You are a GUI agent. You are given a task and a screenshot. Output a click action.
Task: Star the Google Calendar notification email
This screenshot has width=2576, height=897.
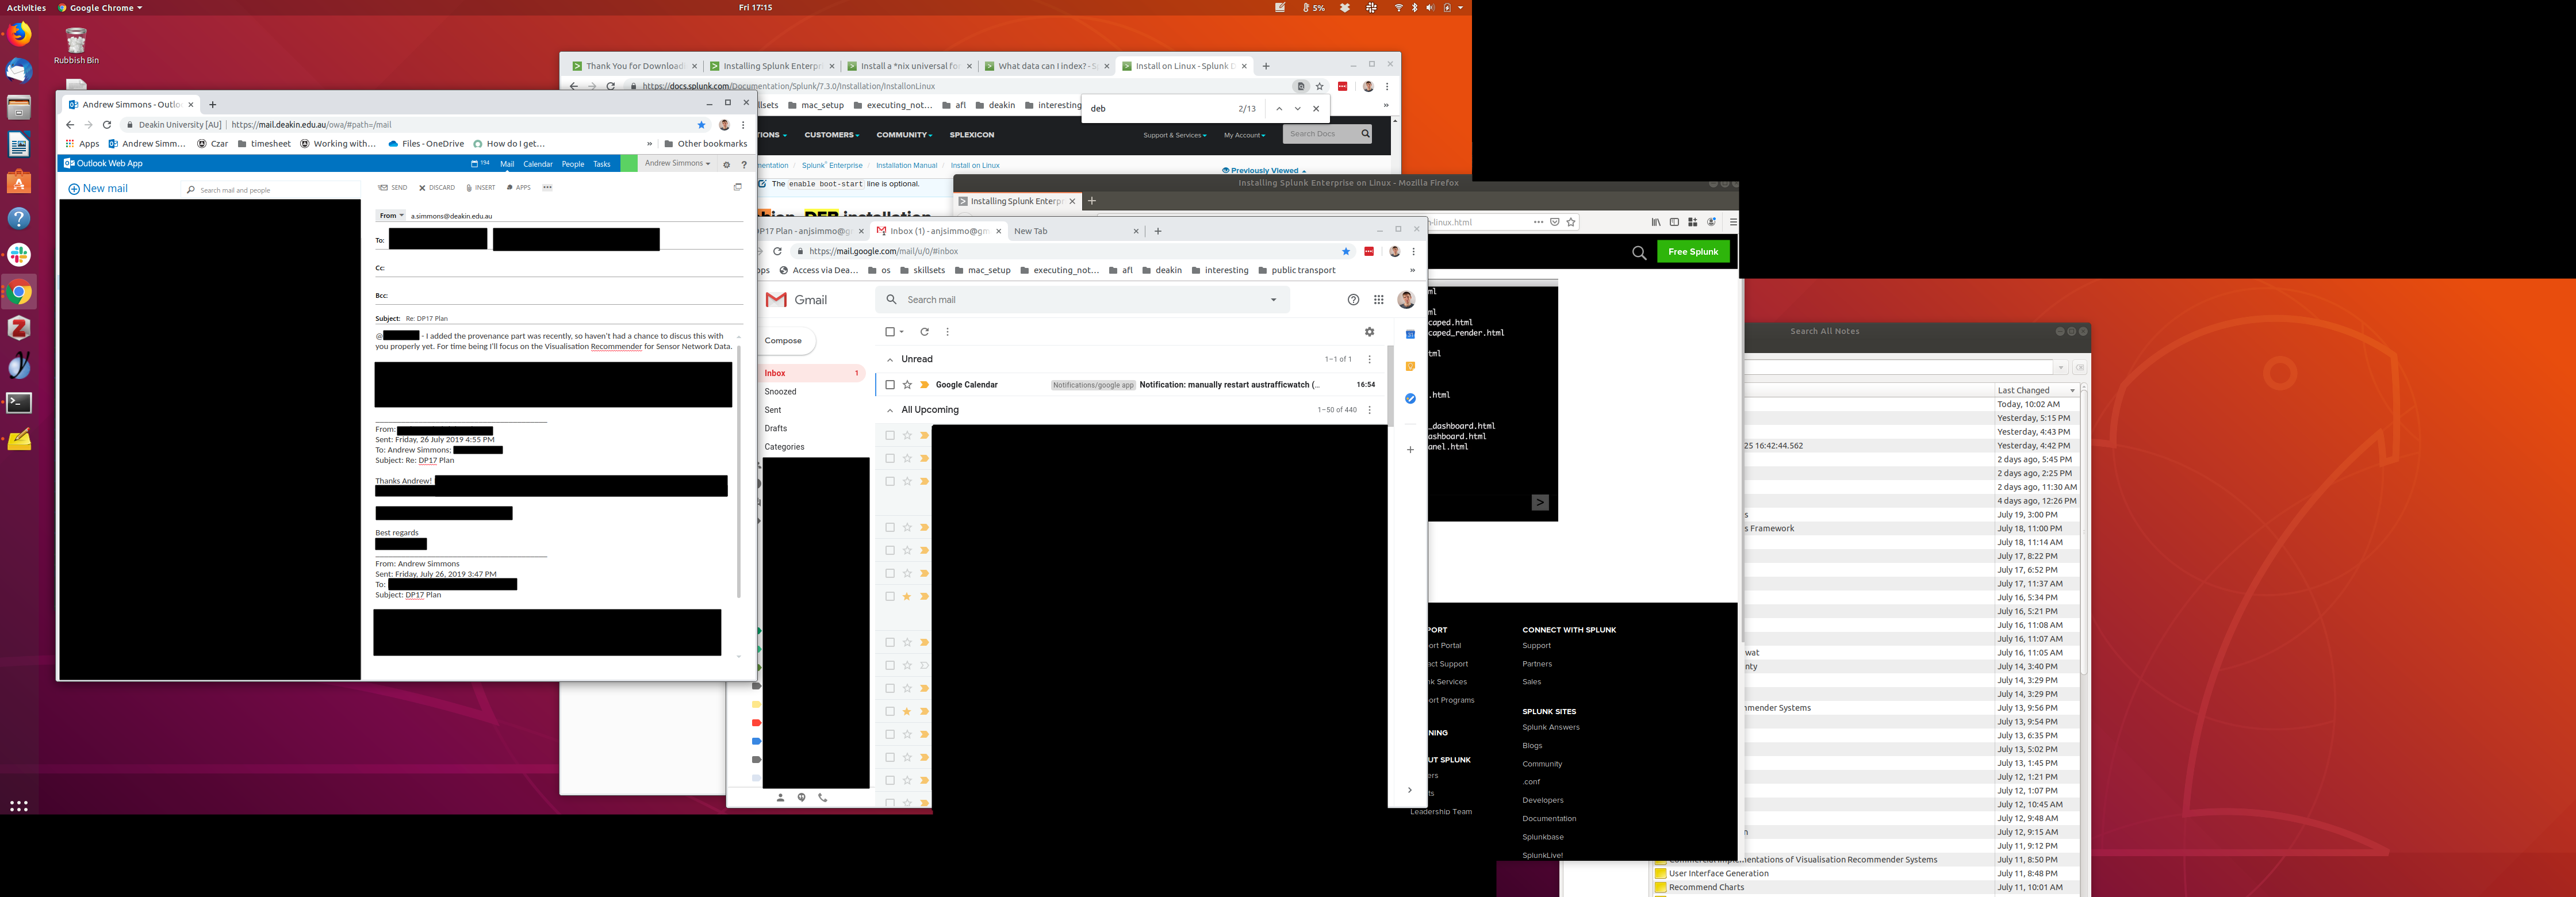coord(907,385)
